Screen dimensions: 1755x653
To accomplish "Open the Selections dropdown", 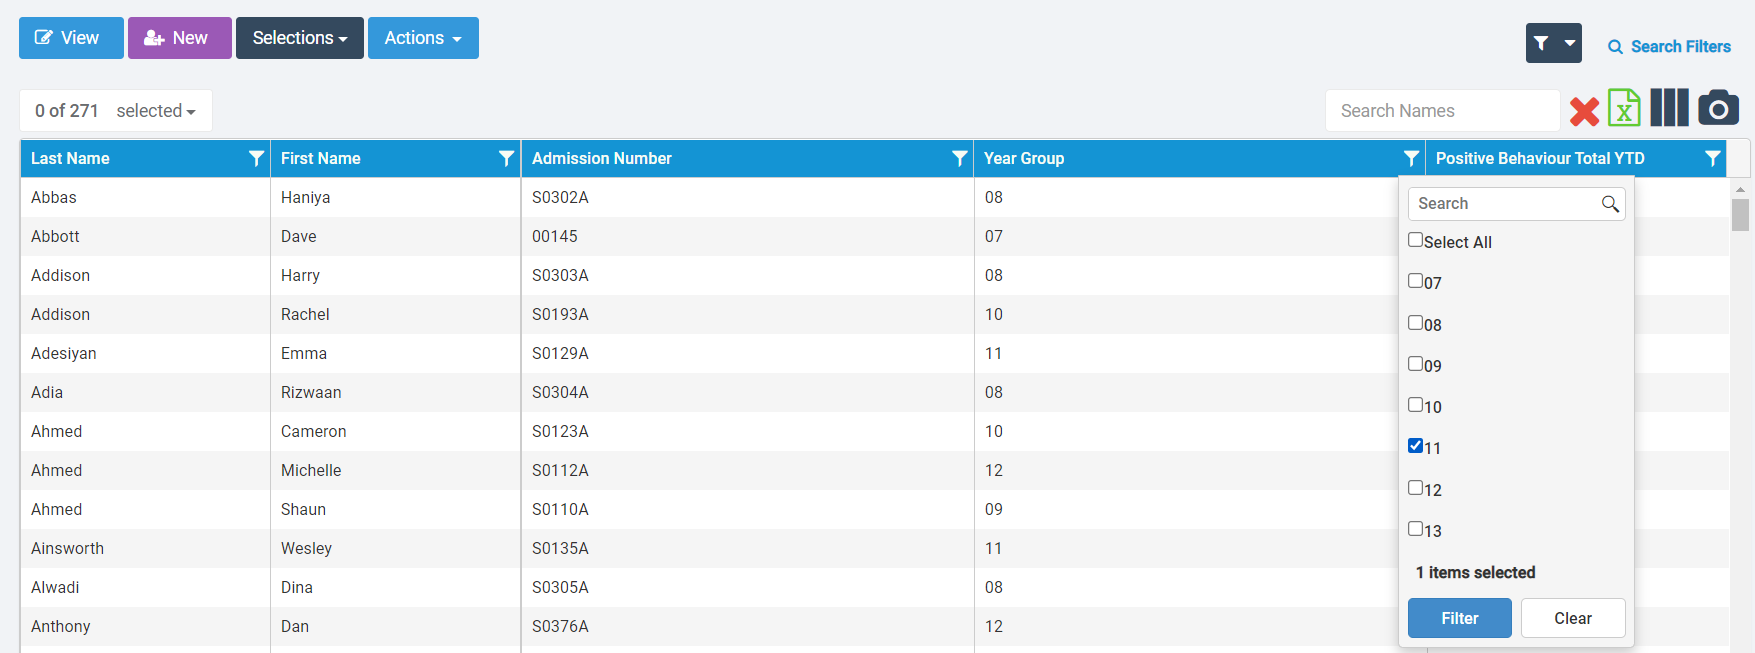I will click(299, 38).
